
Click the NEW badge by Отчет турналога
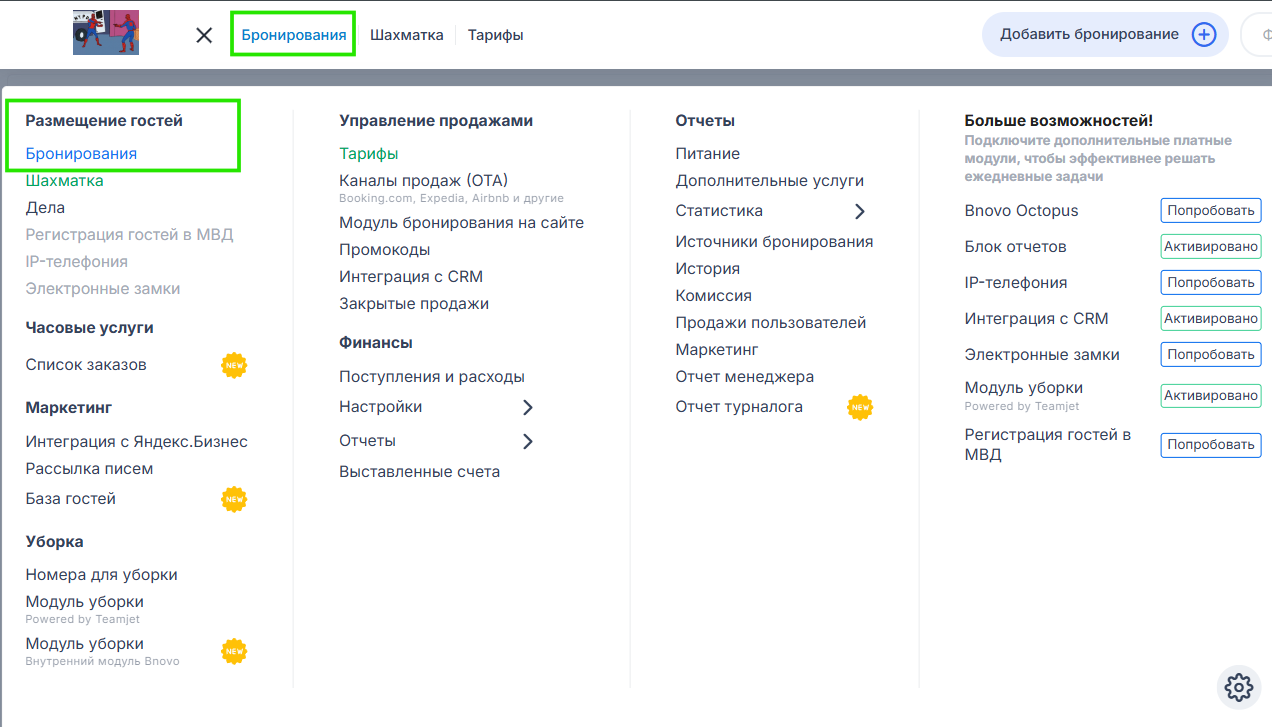tap(860, 407)
